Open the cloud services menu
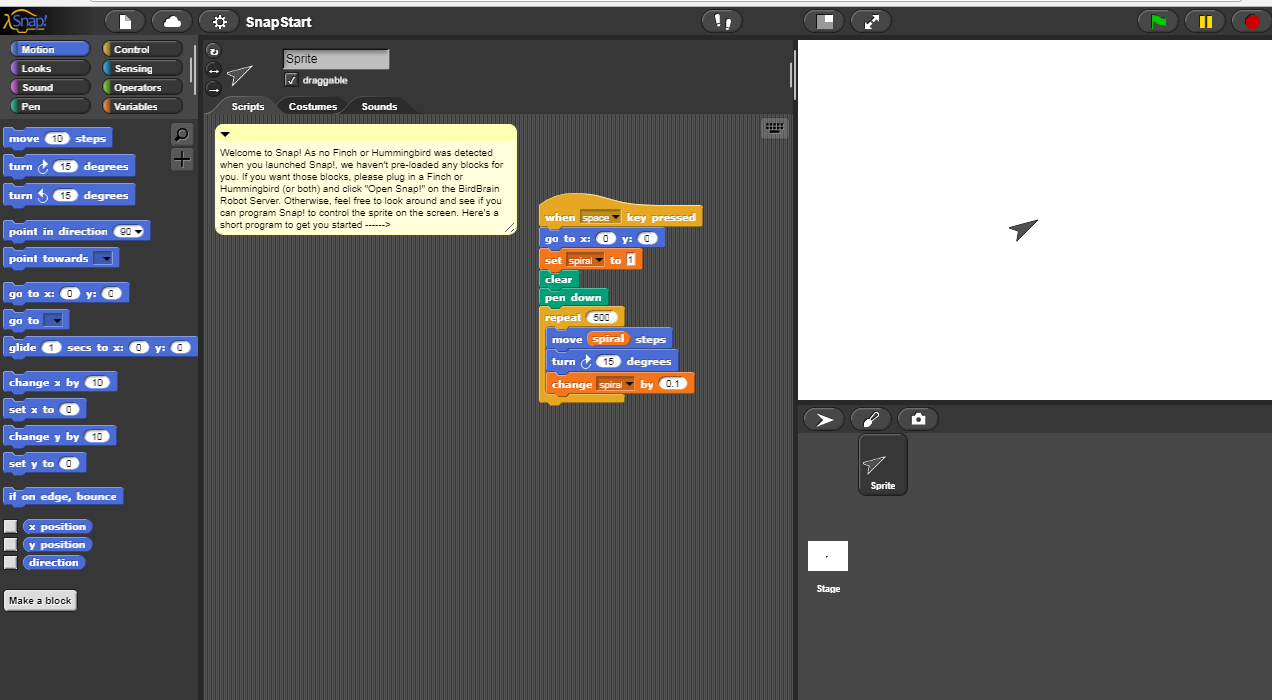Screen dimensions: 1272x700 pos(171,20)
